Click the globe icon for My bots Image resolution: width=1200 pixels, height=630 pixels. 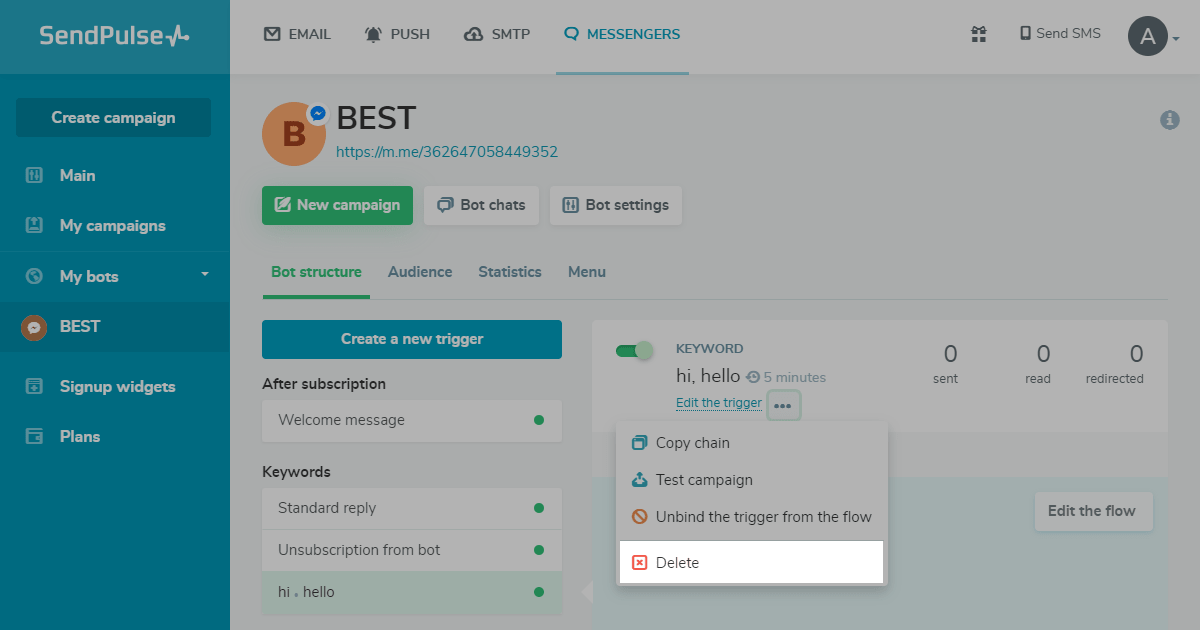[34, 276]
